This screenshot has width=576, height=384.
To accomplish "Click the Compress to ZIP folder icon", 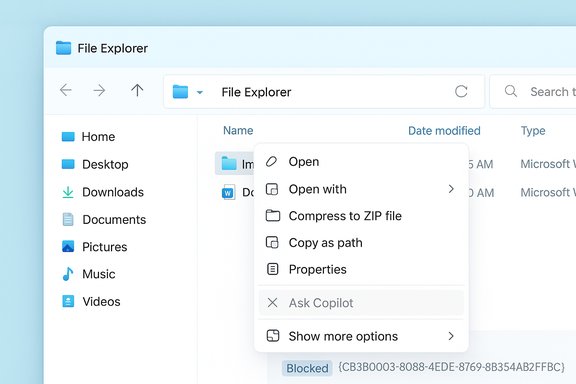I will tap(273, 216).
